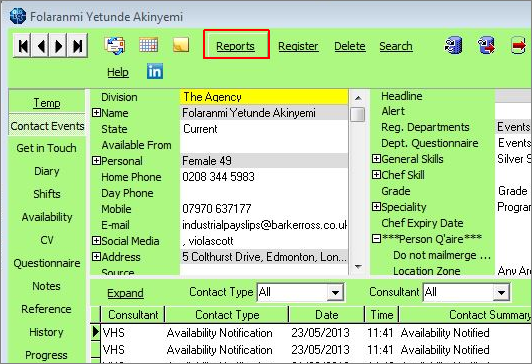The height and width of the screenshot is (364, 532).
Task: Click the scrollbar up arrow in details panel
Action: click(358, 98)
